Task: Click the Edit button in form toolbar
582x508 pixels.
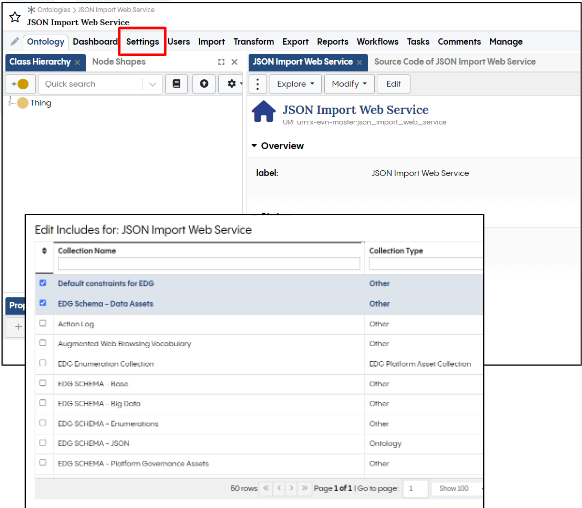Action: point(393,84)
